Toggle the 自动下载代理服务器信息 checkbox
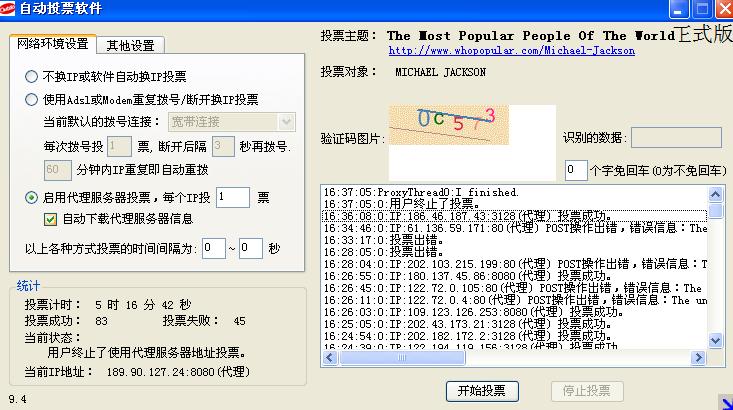The width and height of the screenshot is (733, 410). click(51, 219)
